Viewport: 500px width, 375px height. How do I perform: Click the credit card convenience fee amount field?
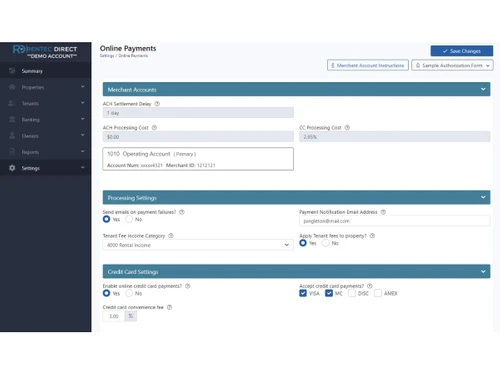(114, 316)
